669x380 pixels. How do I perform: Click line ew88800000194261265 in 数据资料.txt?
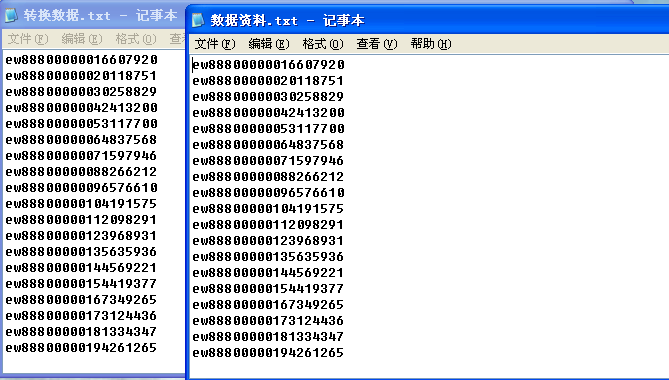(x=268, y=353)
